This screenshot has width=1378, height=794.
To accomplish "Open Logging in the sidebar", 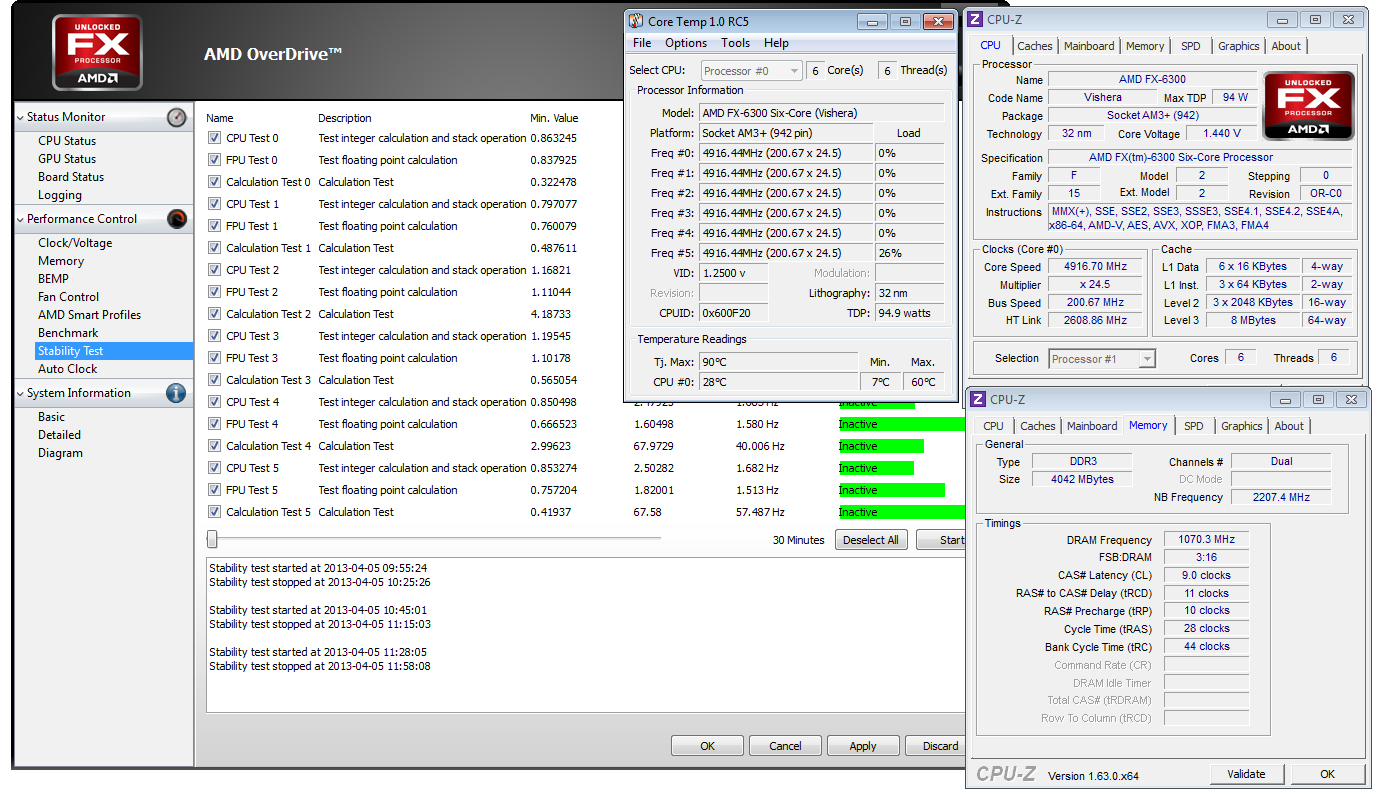I will pos(60,195).
